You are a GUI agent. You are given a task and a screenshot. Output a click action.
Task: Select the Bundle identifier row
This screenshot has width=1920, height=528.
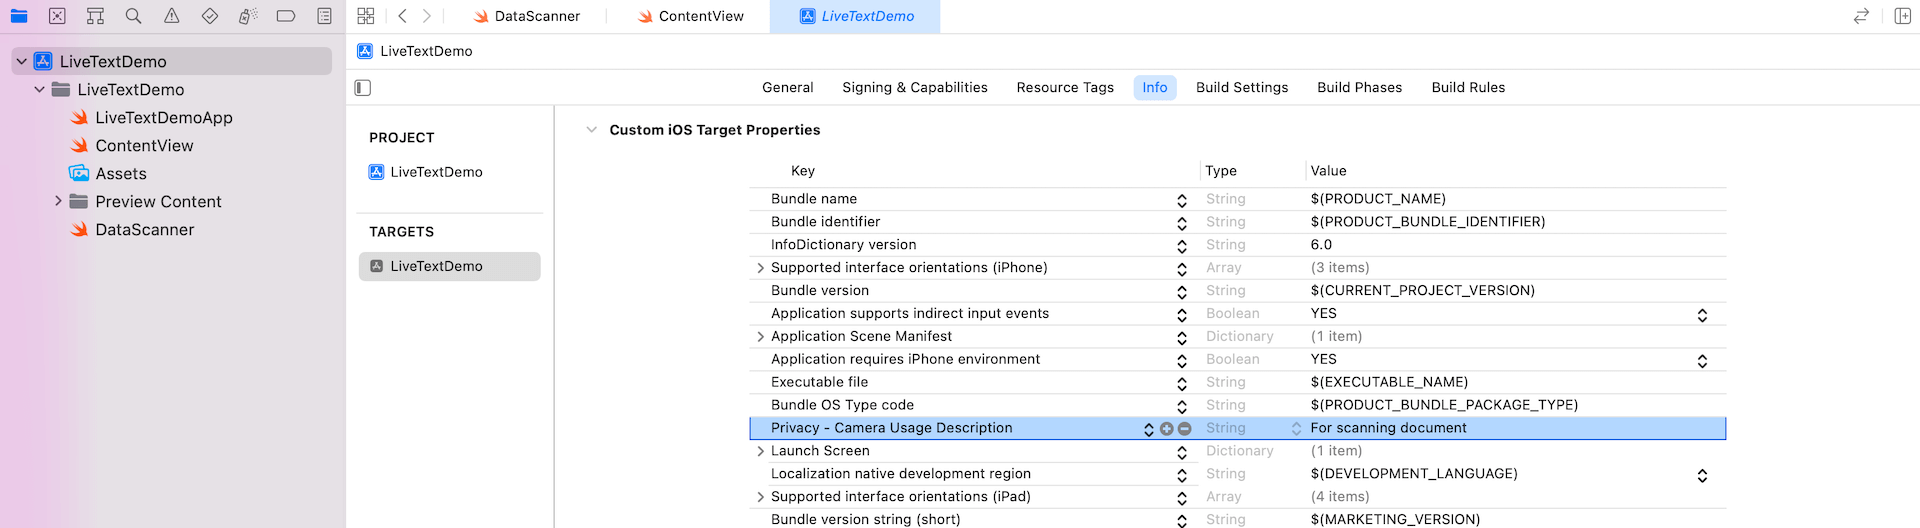point(1237,222)
